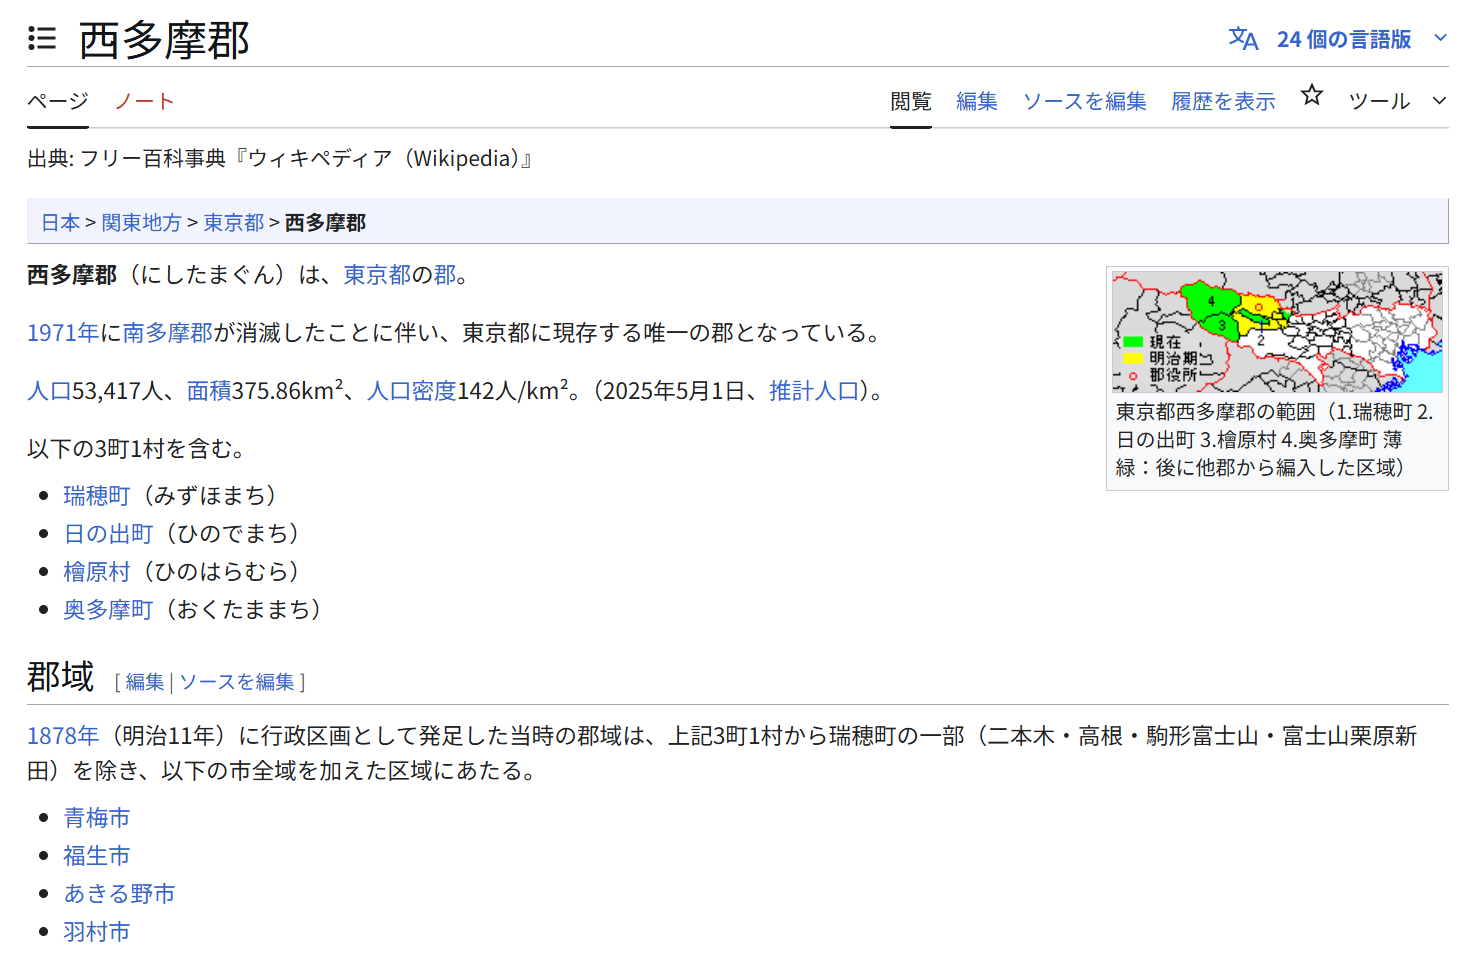Follow the 日本 breadcrumb link
The width and height of the screenshot is (1465, 960).
(x=60, y=222)
